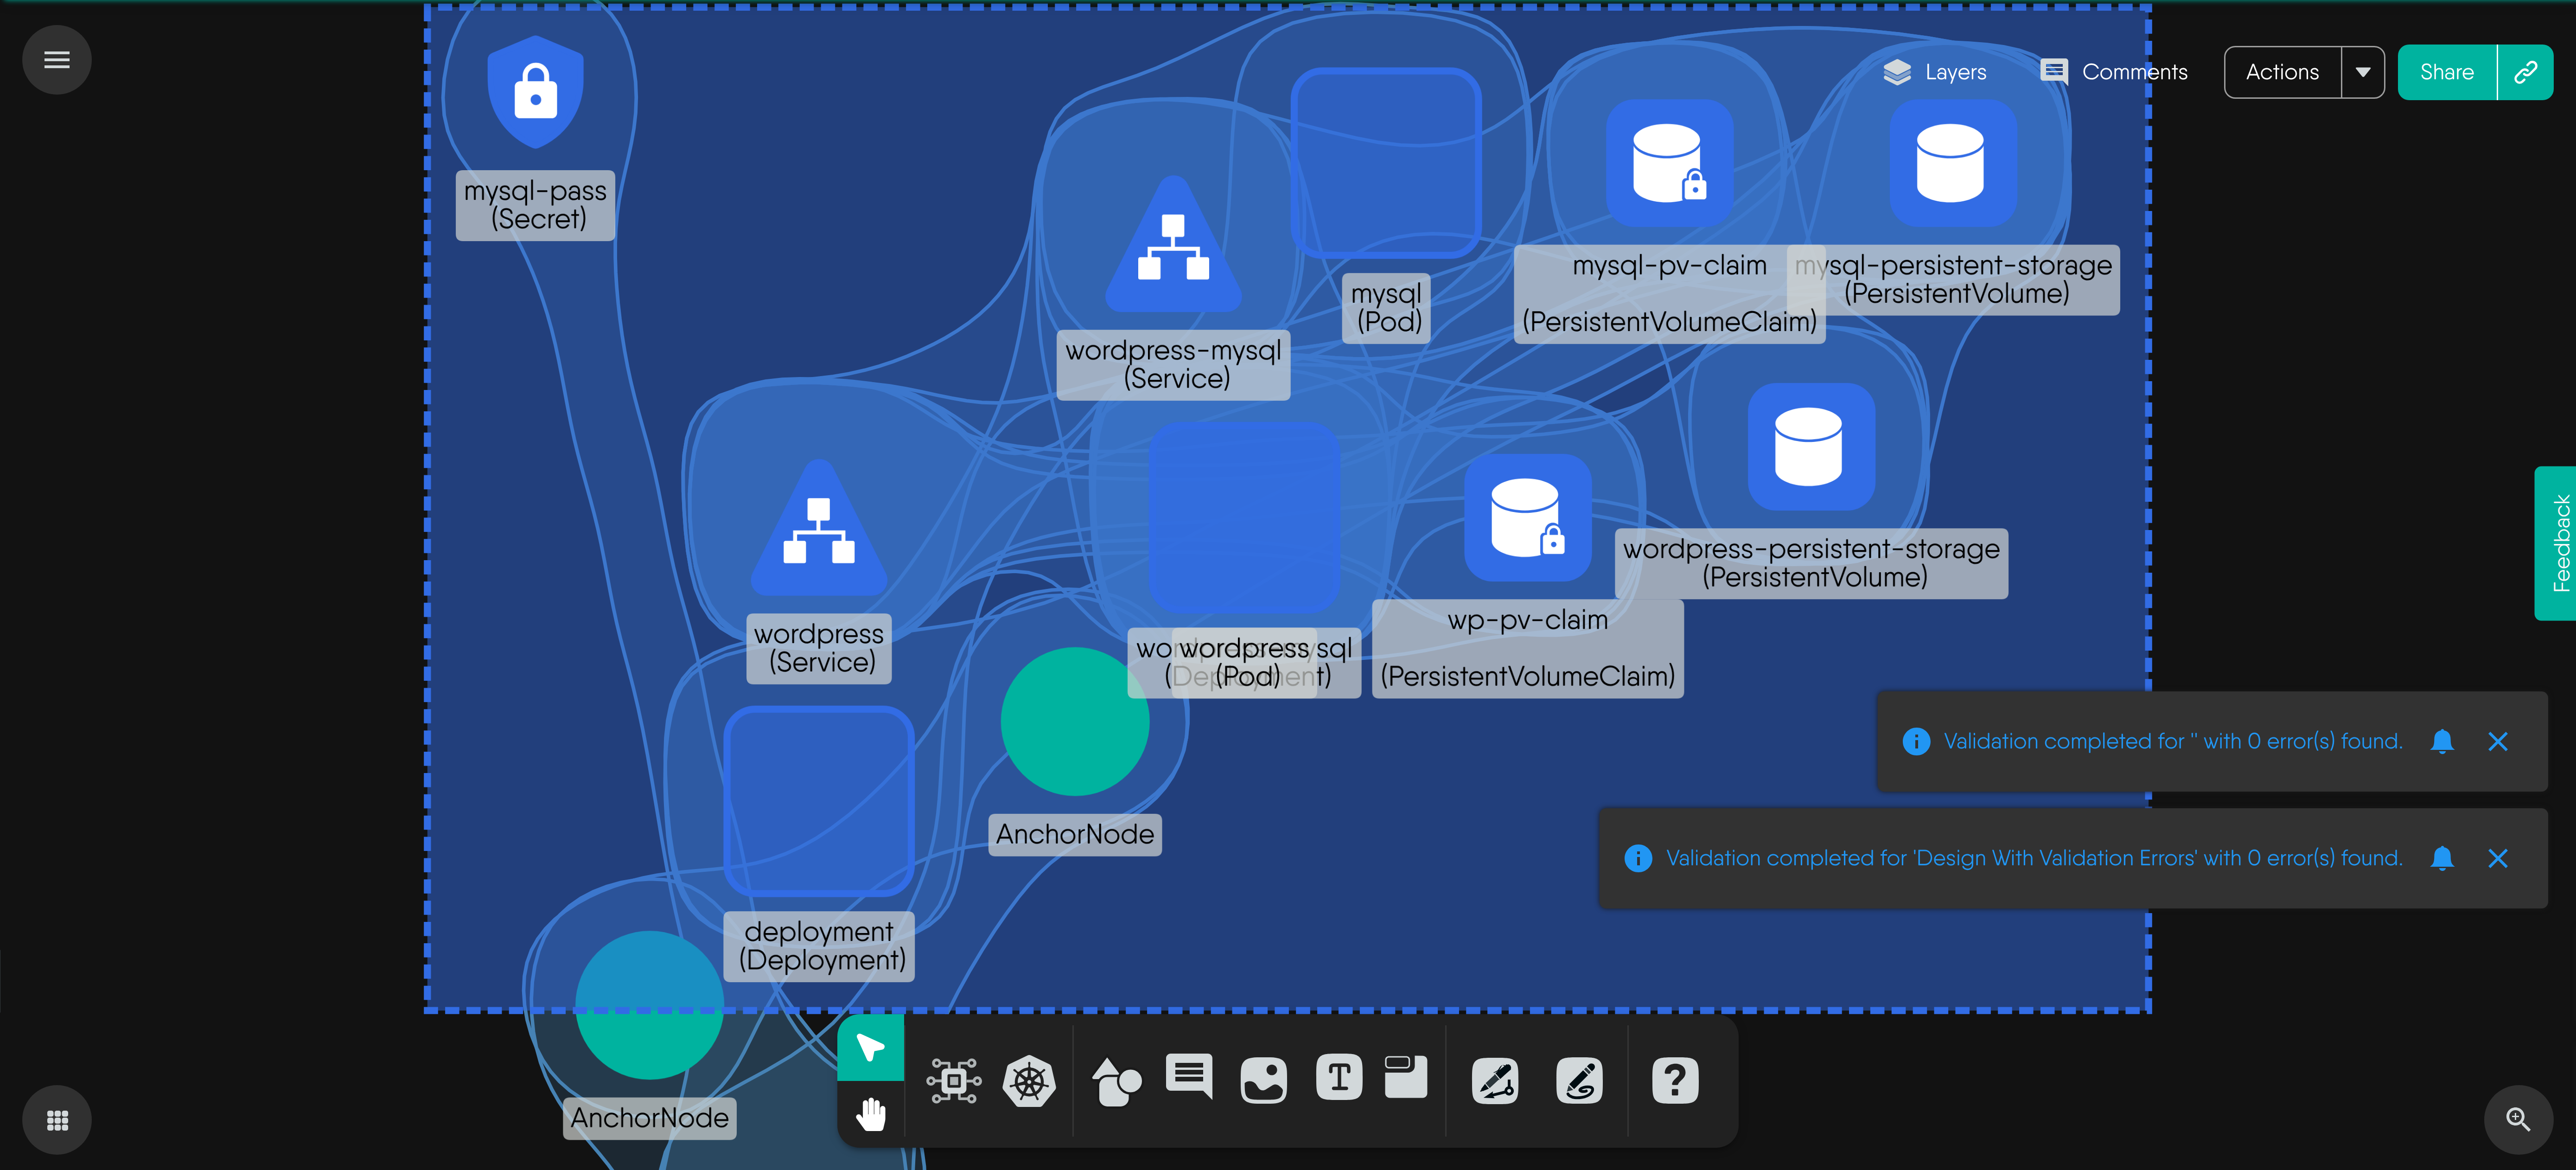Open the Feedback side tab
This screenshot has width=2576, height=1170.
click(x=2555, y=543)
